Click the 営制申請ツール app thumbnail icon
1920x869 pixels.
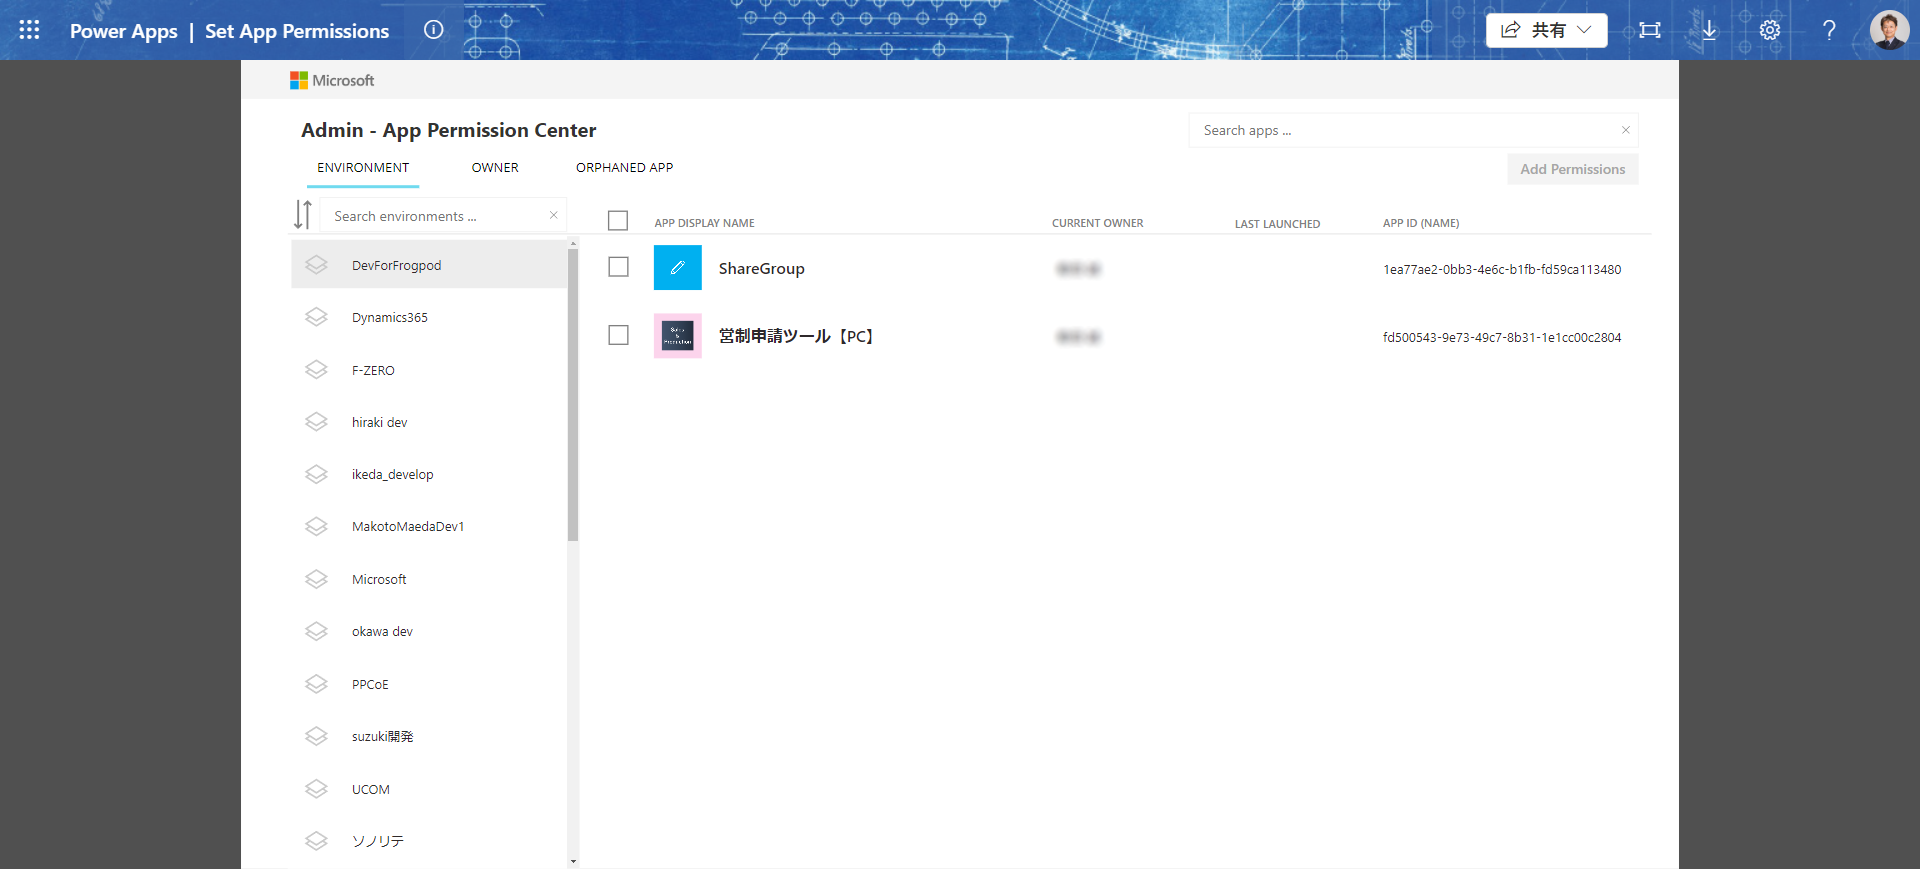(x=678, y=336)
